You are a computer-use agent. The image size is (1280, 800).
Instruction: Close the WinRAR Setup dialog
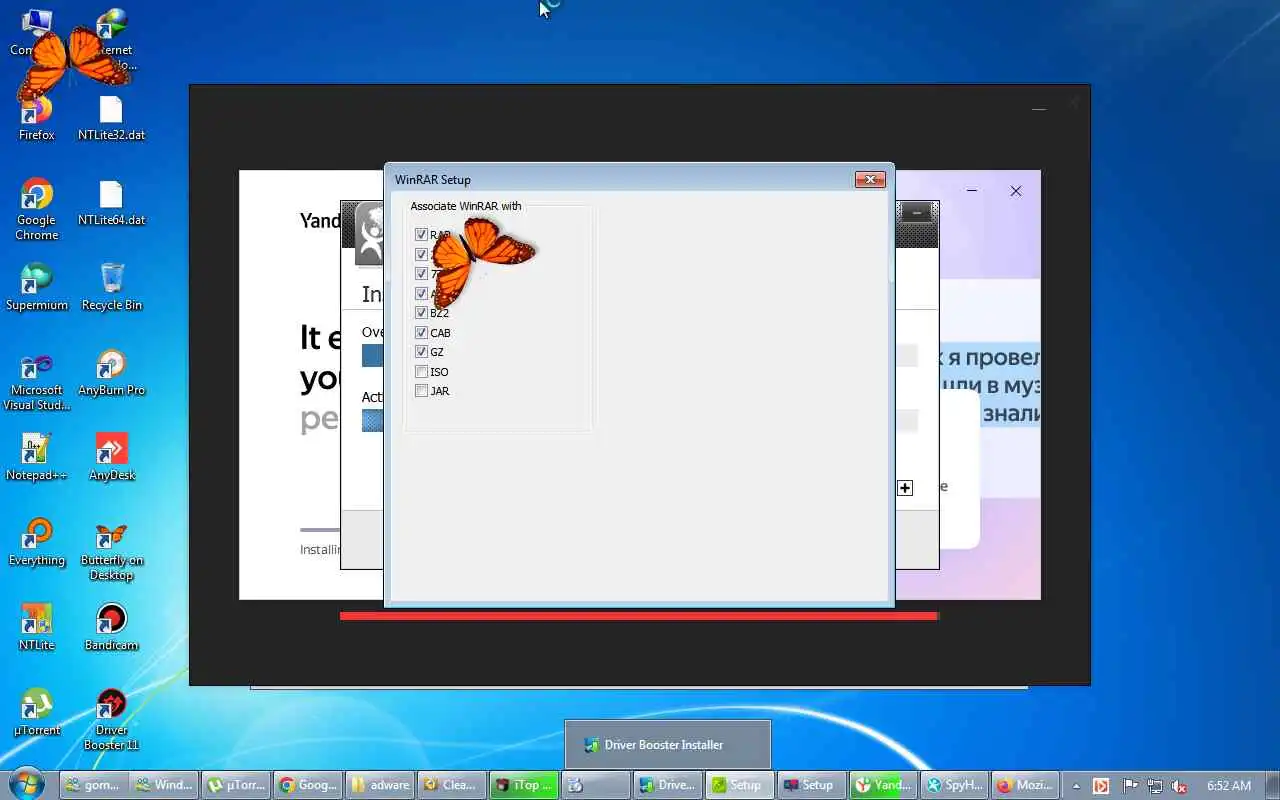point(870,180)
